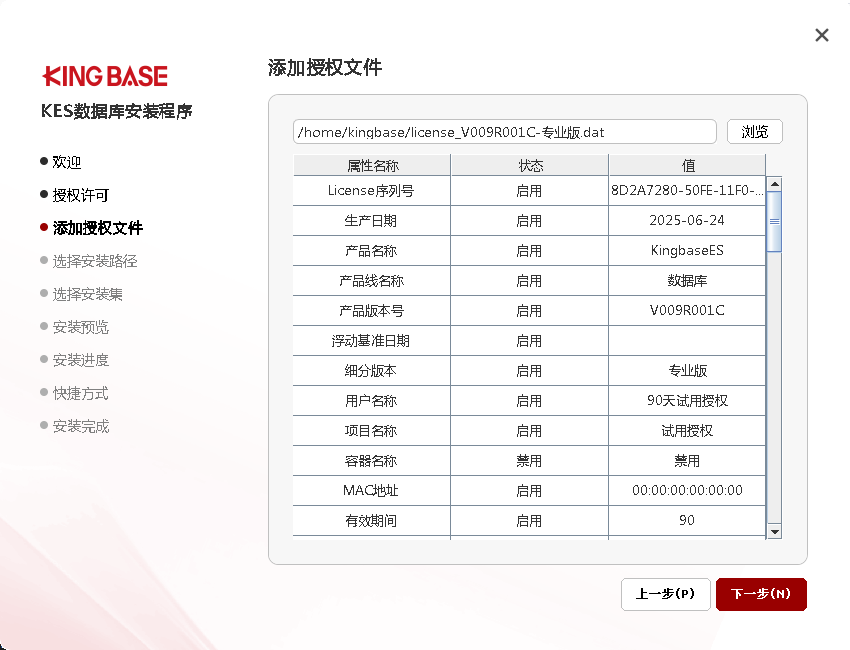This screenshot has width=850, height=650.
Task: Click the Kingbase logo
Action: 105,76
